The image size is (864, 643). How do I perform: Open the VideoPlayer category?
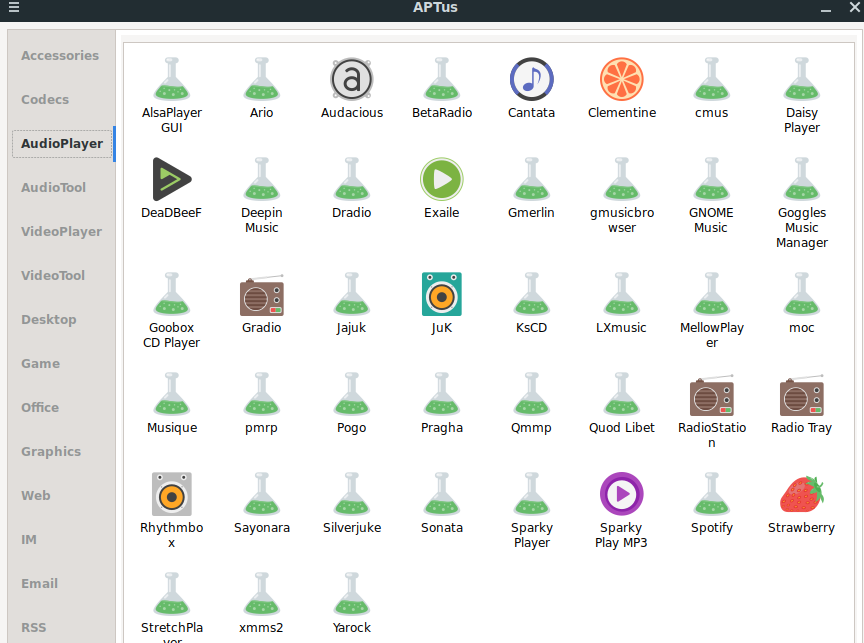tap(61, 232)
